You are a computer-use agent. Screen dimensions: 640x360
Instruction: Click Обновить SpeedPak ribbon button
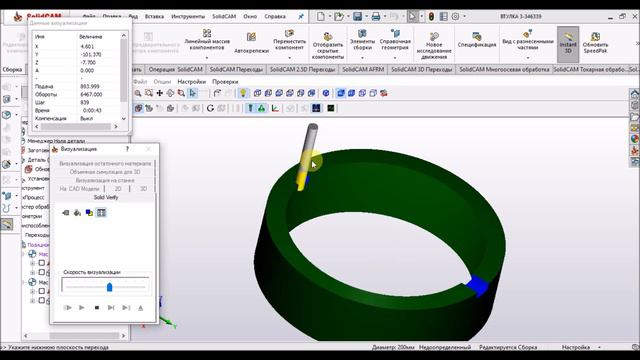[x=595, y=43]
